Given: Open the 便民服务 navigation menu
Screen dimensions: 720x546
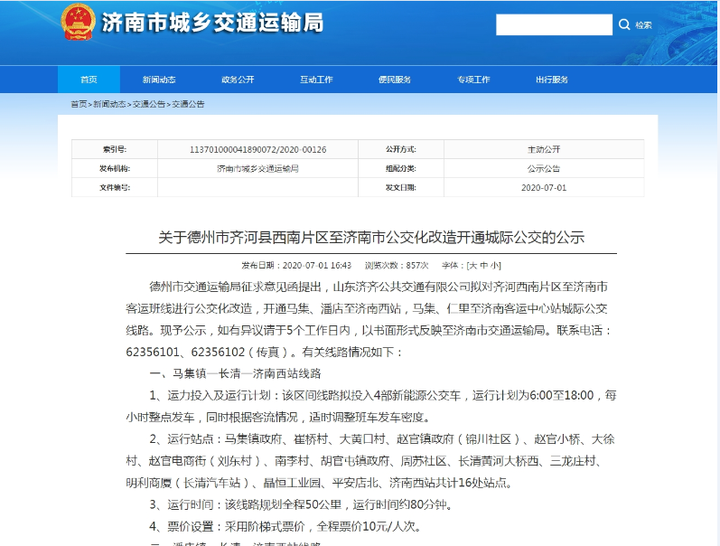Looking at the screenshot, I should pyautogui.click(x=394, y=79).
